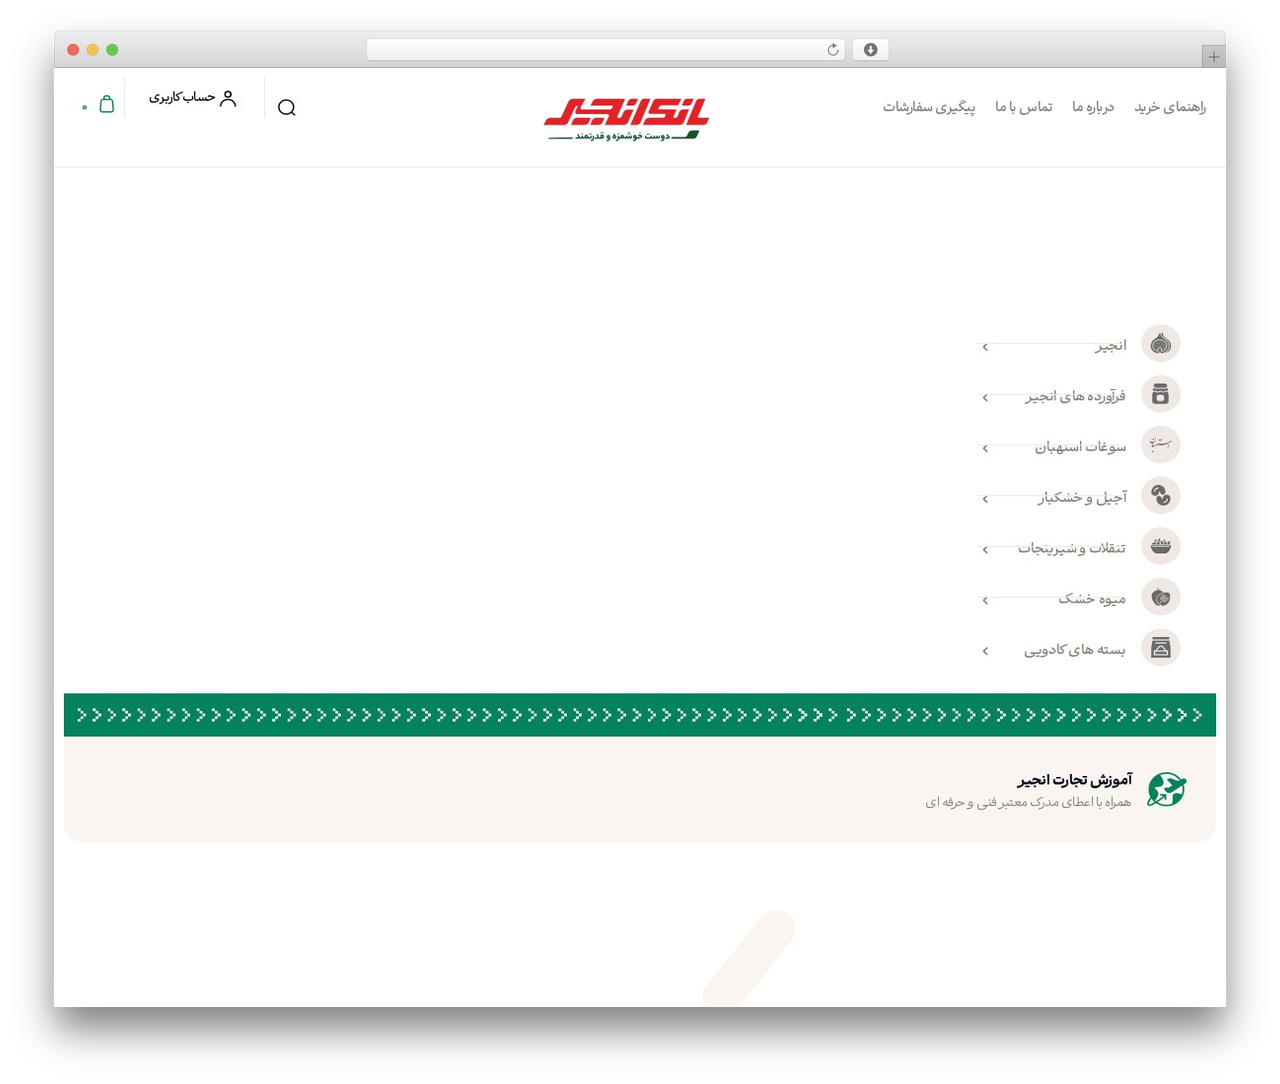Click the تنقلات و شیرینجات bowl icon
Viewport: 1280px width, 1084px height.
pyautogui.click(x=1160, y=547)
